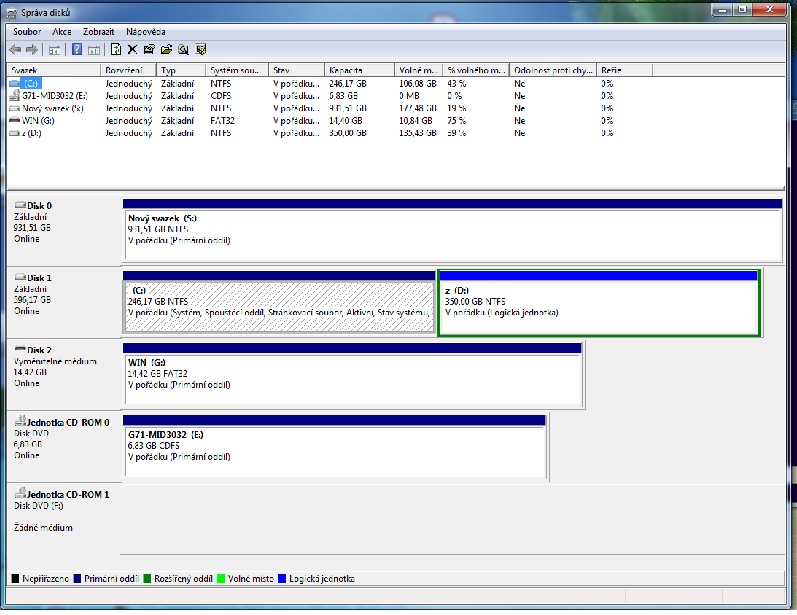Viewport: 797px width, 615px height.
Task: Open the Soubor menu
Action: (x=26, y=32)
